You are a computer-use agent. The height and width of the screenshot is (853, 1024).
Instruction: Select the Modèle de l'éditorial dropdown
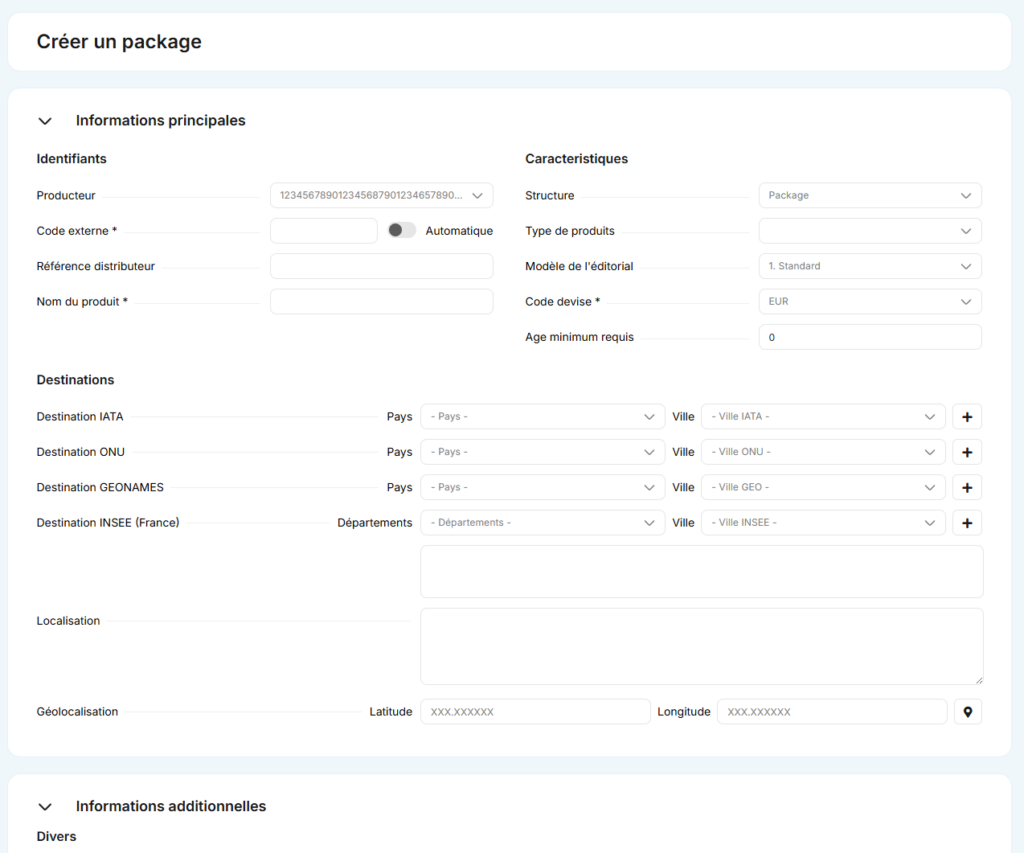pos(869,266)
